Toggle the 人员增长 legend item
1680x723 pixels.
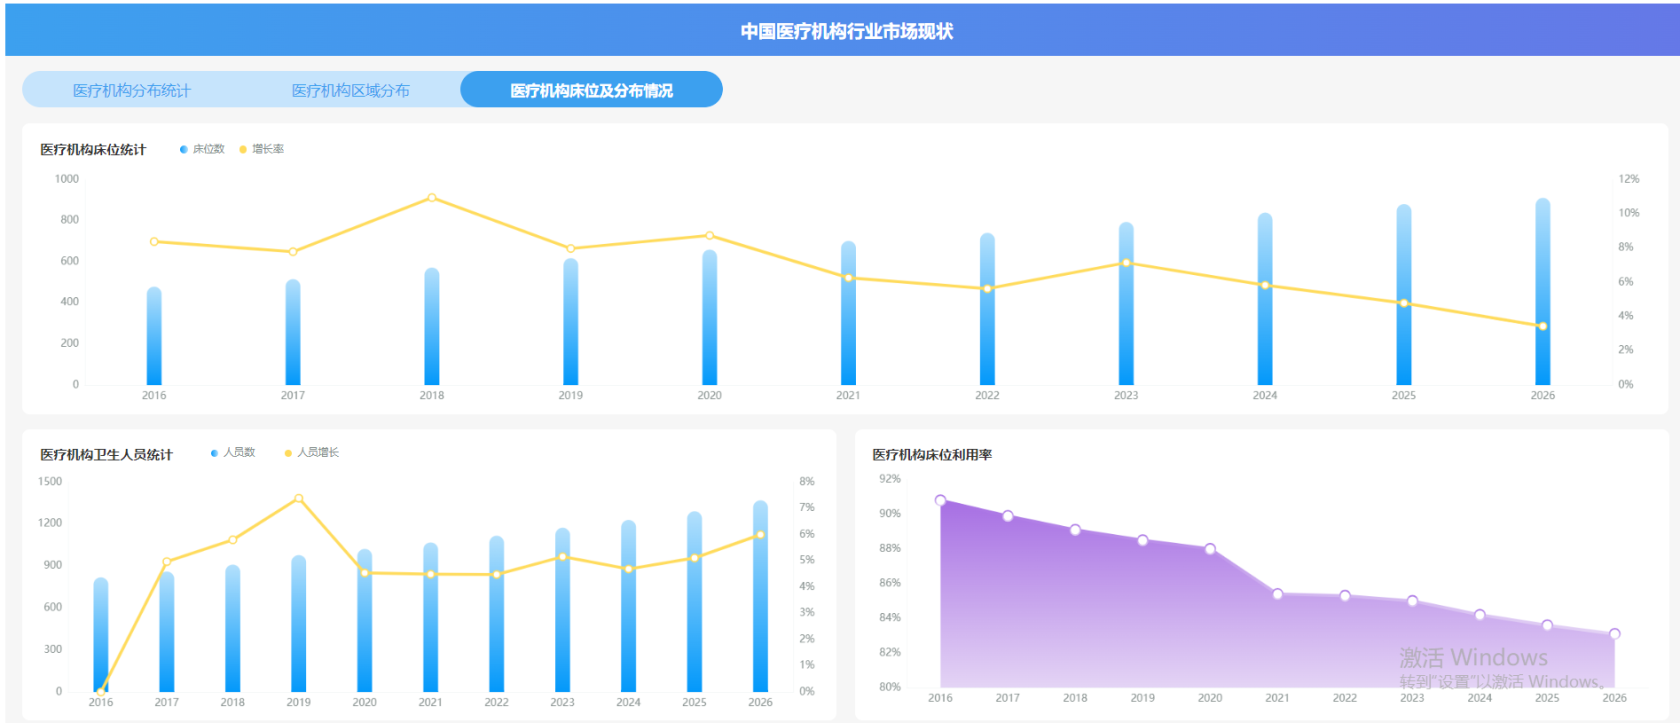(x=312, y=453)
